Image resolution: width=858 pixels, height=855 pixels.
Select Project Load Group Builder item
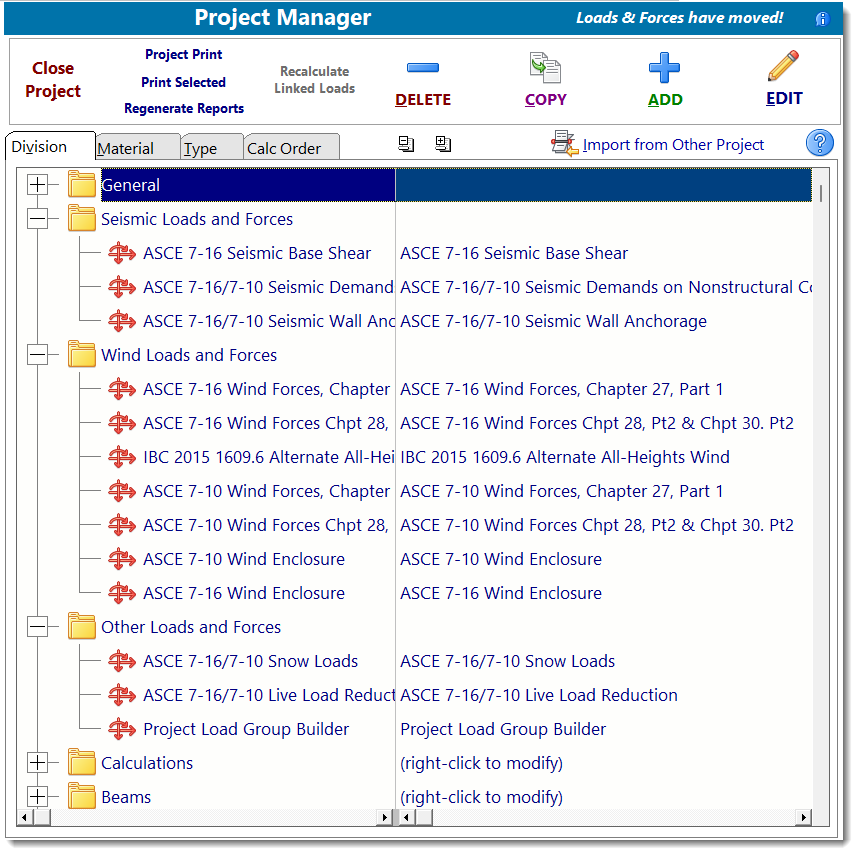click(x=245, y=729)
